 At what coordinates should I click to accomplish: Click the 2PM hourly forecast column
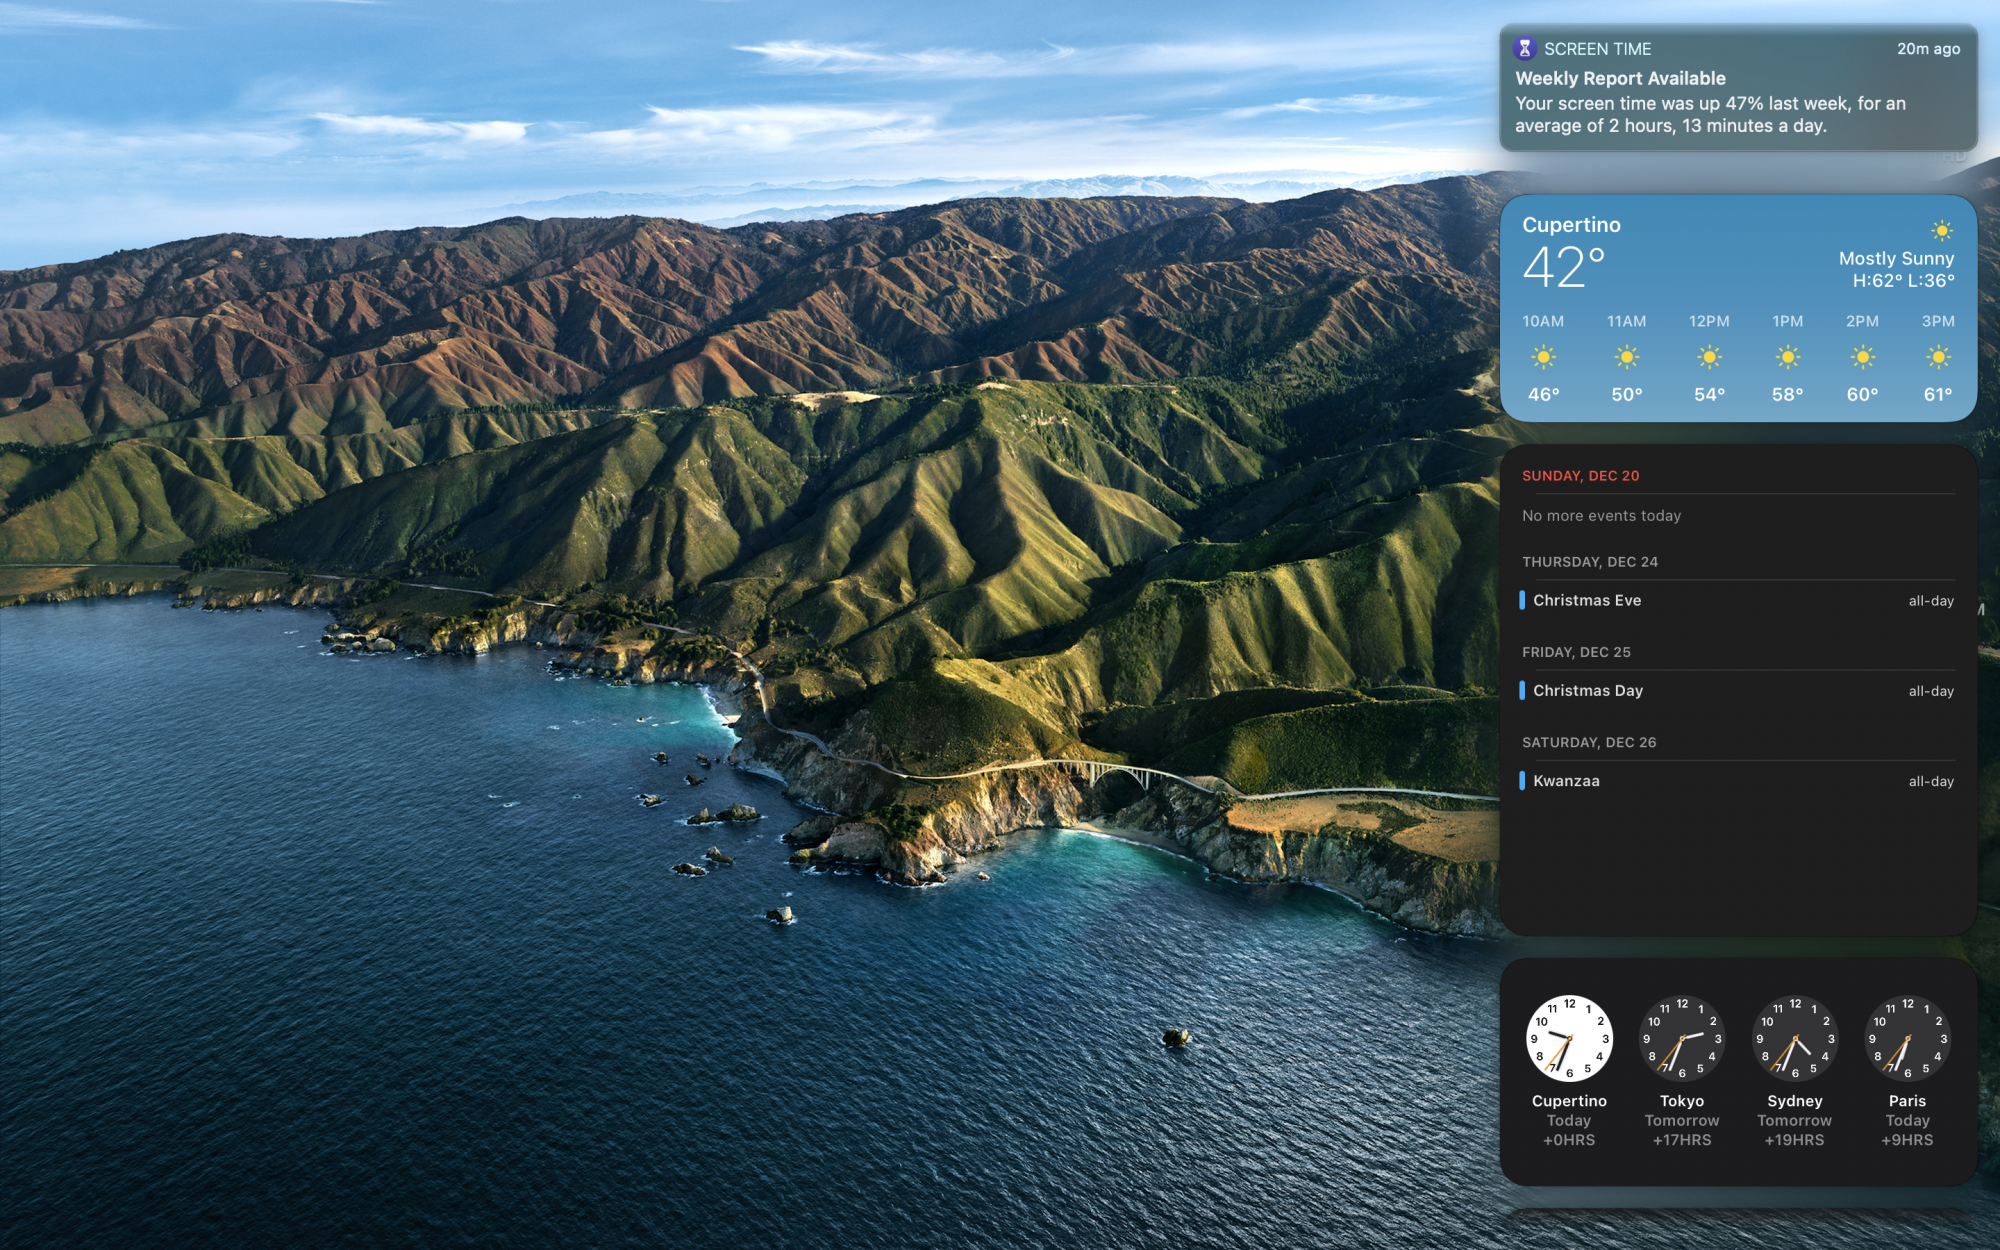pyautogui.click(x=1862, y=357)
